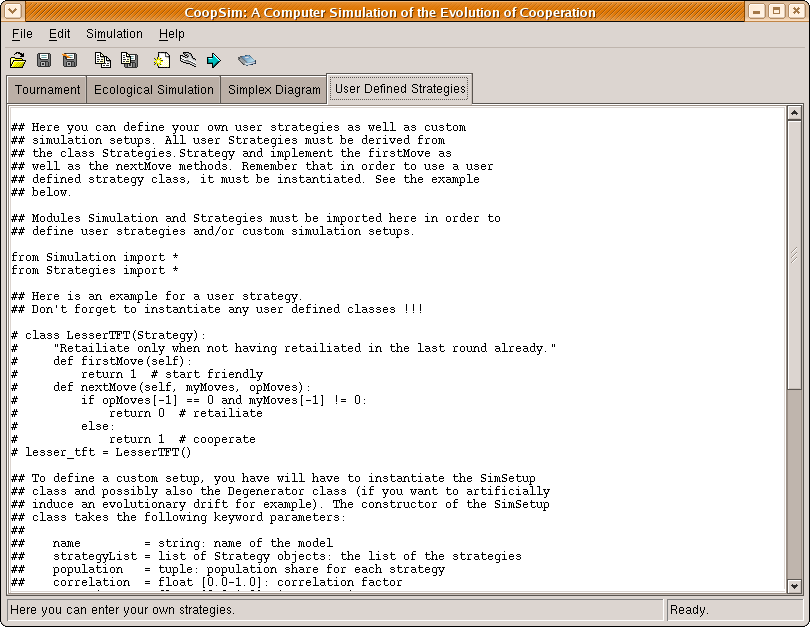This screenshot has width=810, height=627.
Task: Click the copy pages toolbar icon
Action: tap(103, 60)
